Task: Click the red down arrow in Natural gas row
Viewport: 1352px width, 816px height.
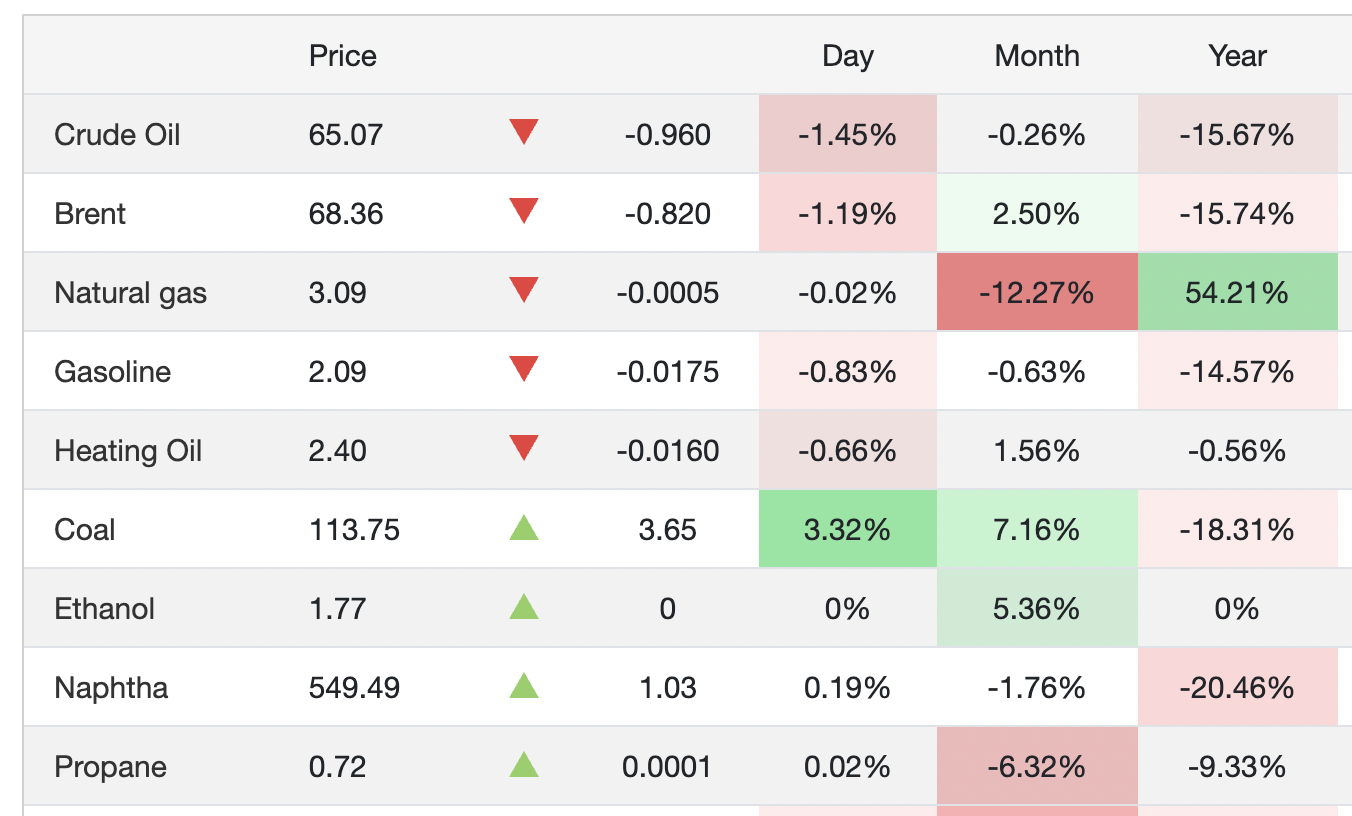Action: (x=524, y=290)
